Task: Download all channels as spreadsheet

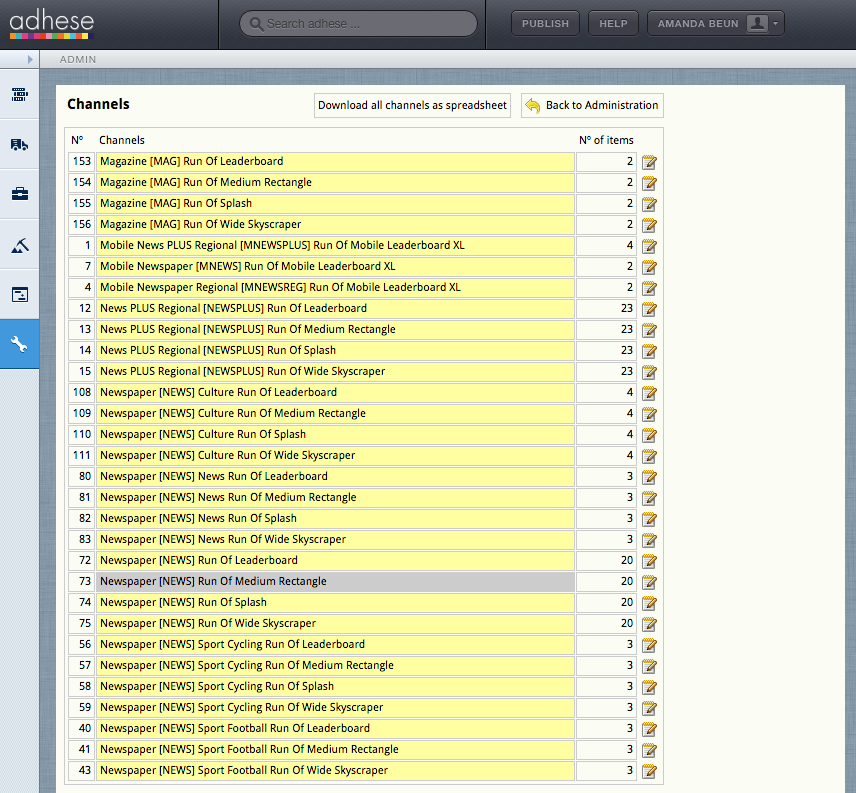Action: [413, 105]
